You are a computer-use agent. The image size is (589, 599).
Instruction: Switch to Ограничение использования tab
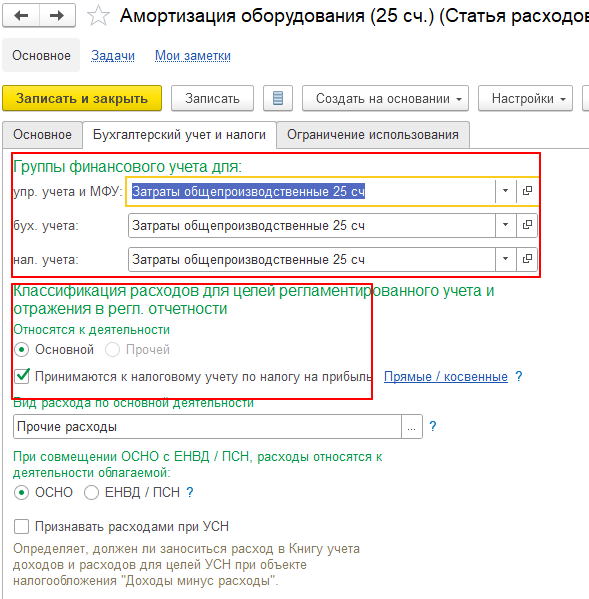click(x=373, y=135)
